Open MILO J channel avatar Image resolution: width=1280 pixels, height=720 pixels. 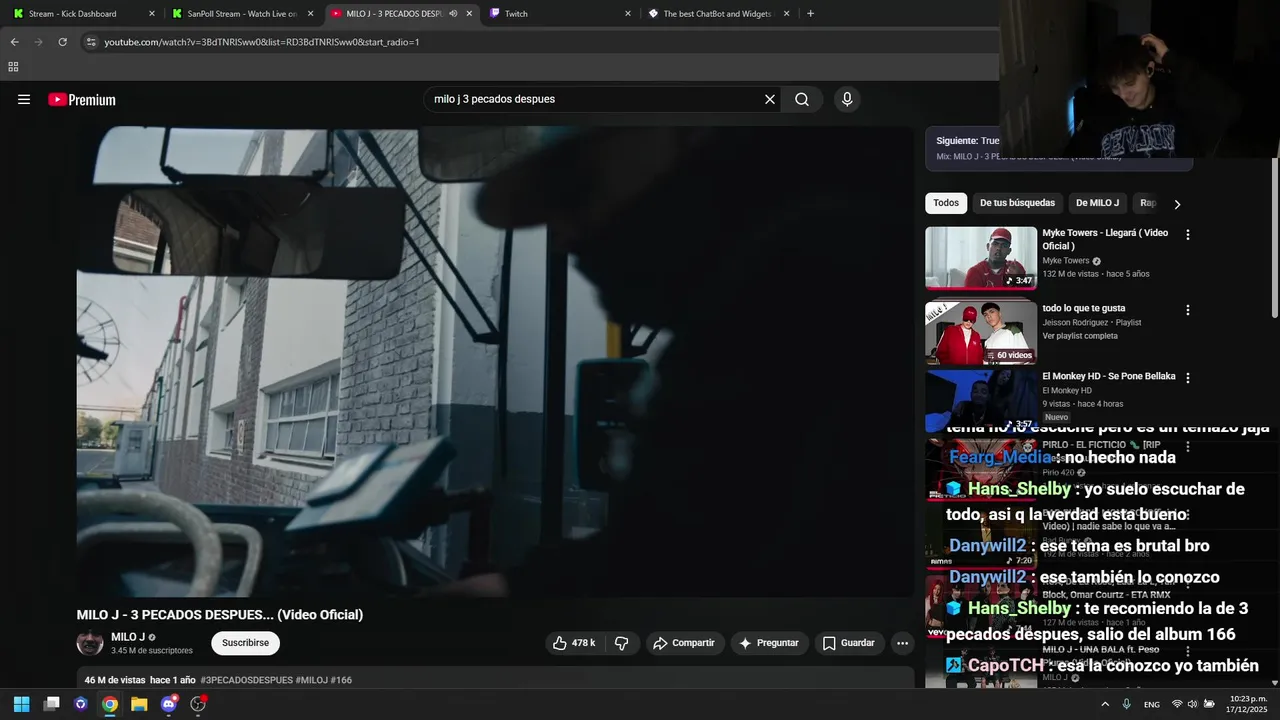tap(90, 643)
